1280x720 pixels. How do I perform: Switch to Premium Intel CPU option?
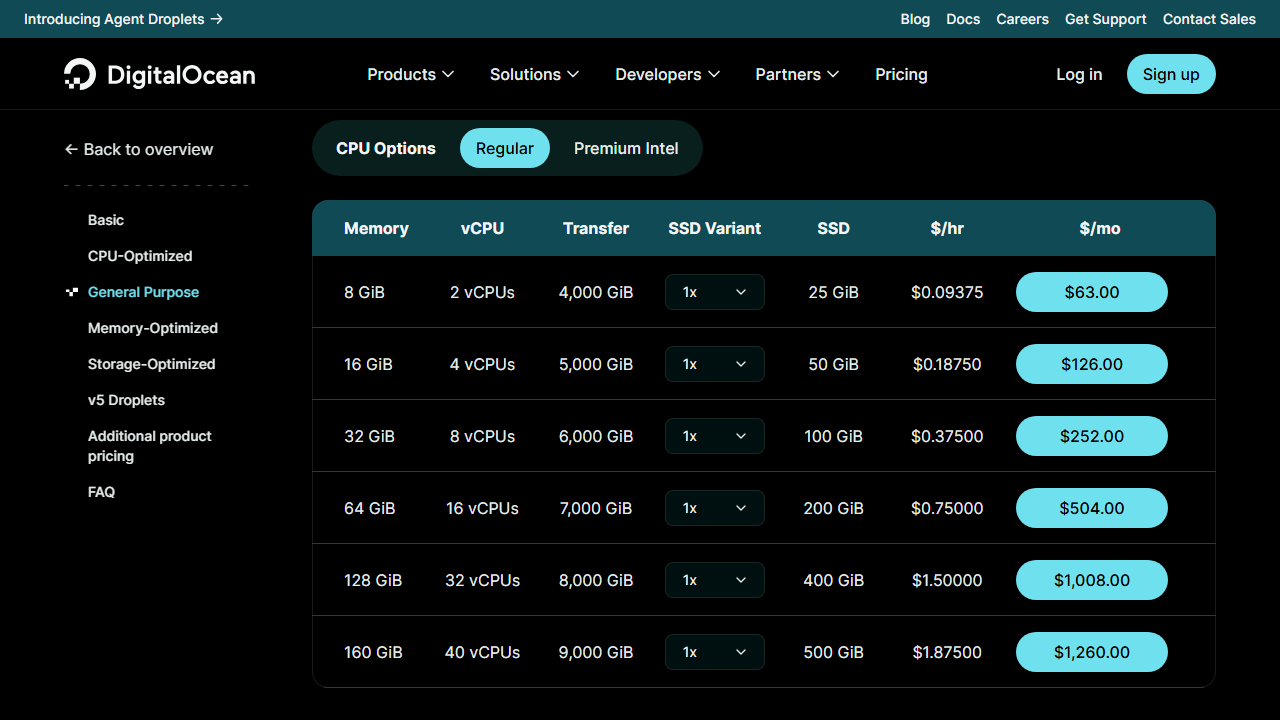pyautogui.click(x=626, y=148)
